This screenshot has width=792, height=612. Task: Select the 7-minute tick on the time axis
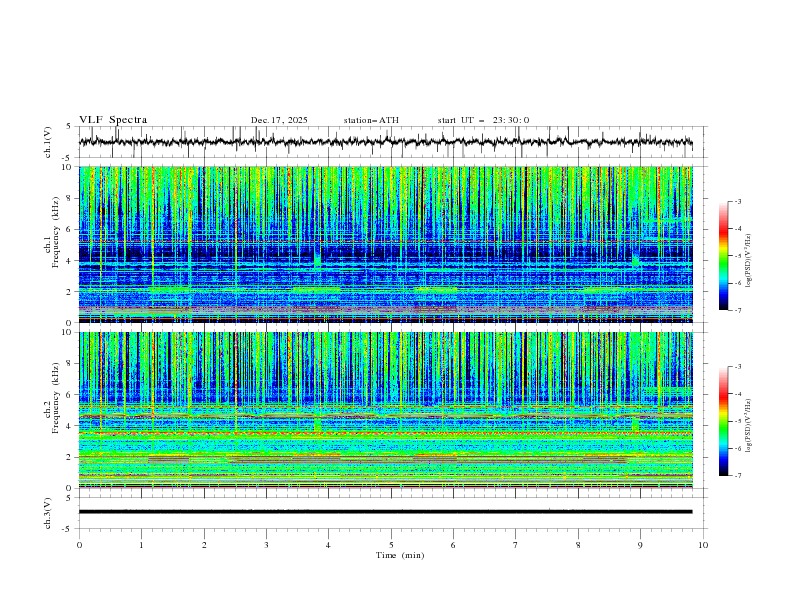pos(516,544)
